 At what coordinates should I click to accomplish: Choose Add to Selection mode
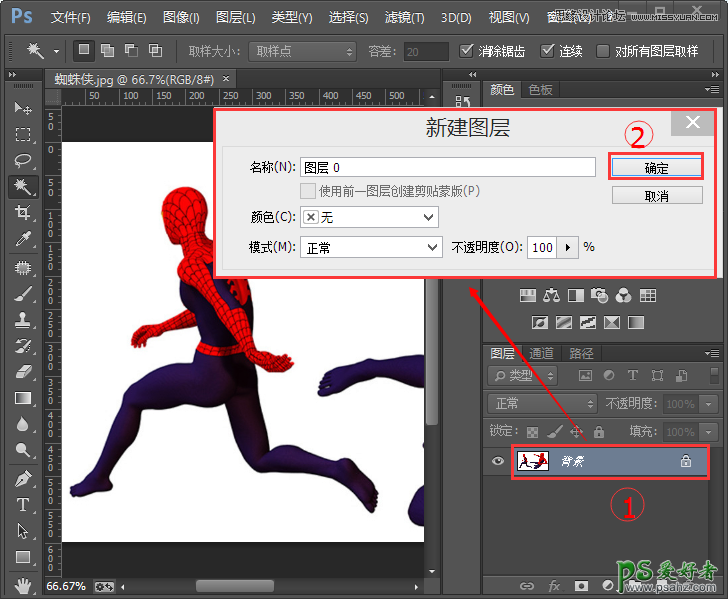(107, 50)
